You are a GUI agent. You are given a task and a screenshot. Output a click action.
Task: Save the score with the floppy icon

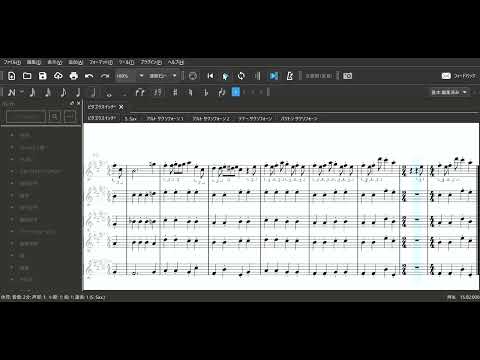tap(43, 76)
